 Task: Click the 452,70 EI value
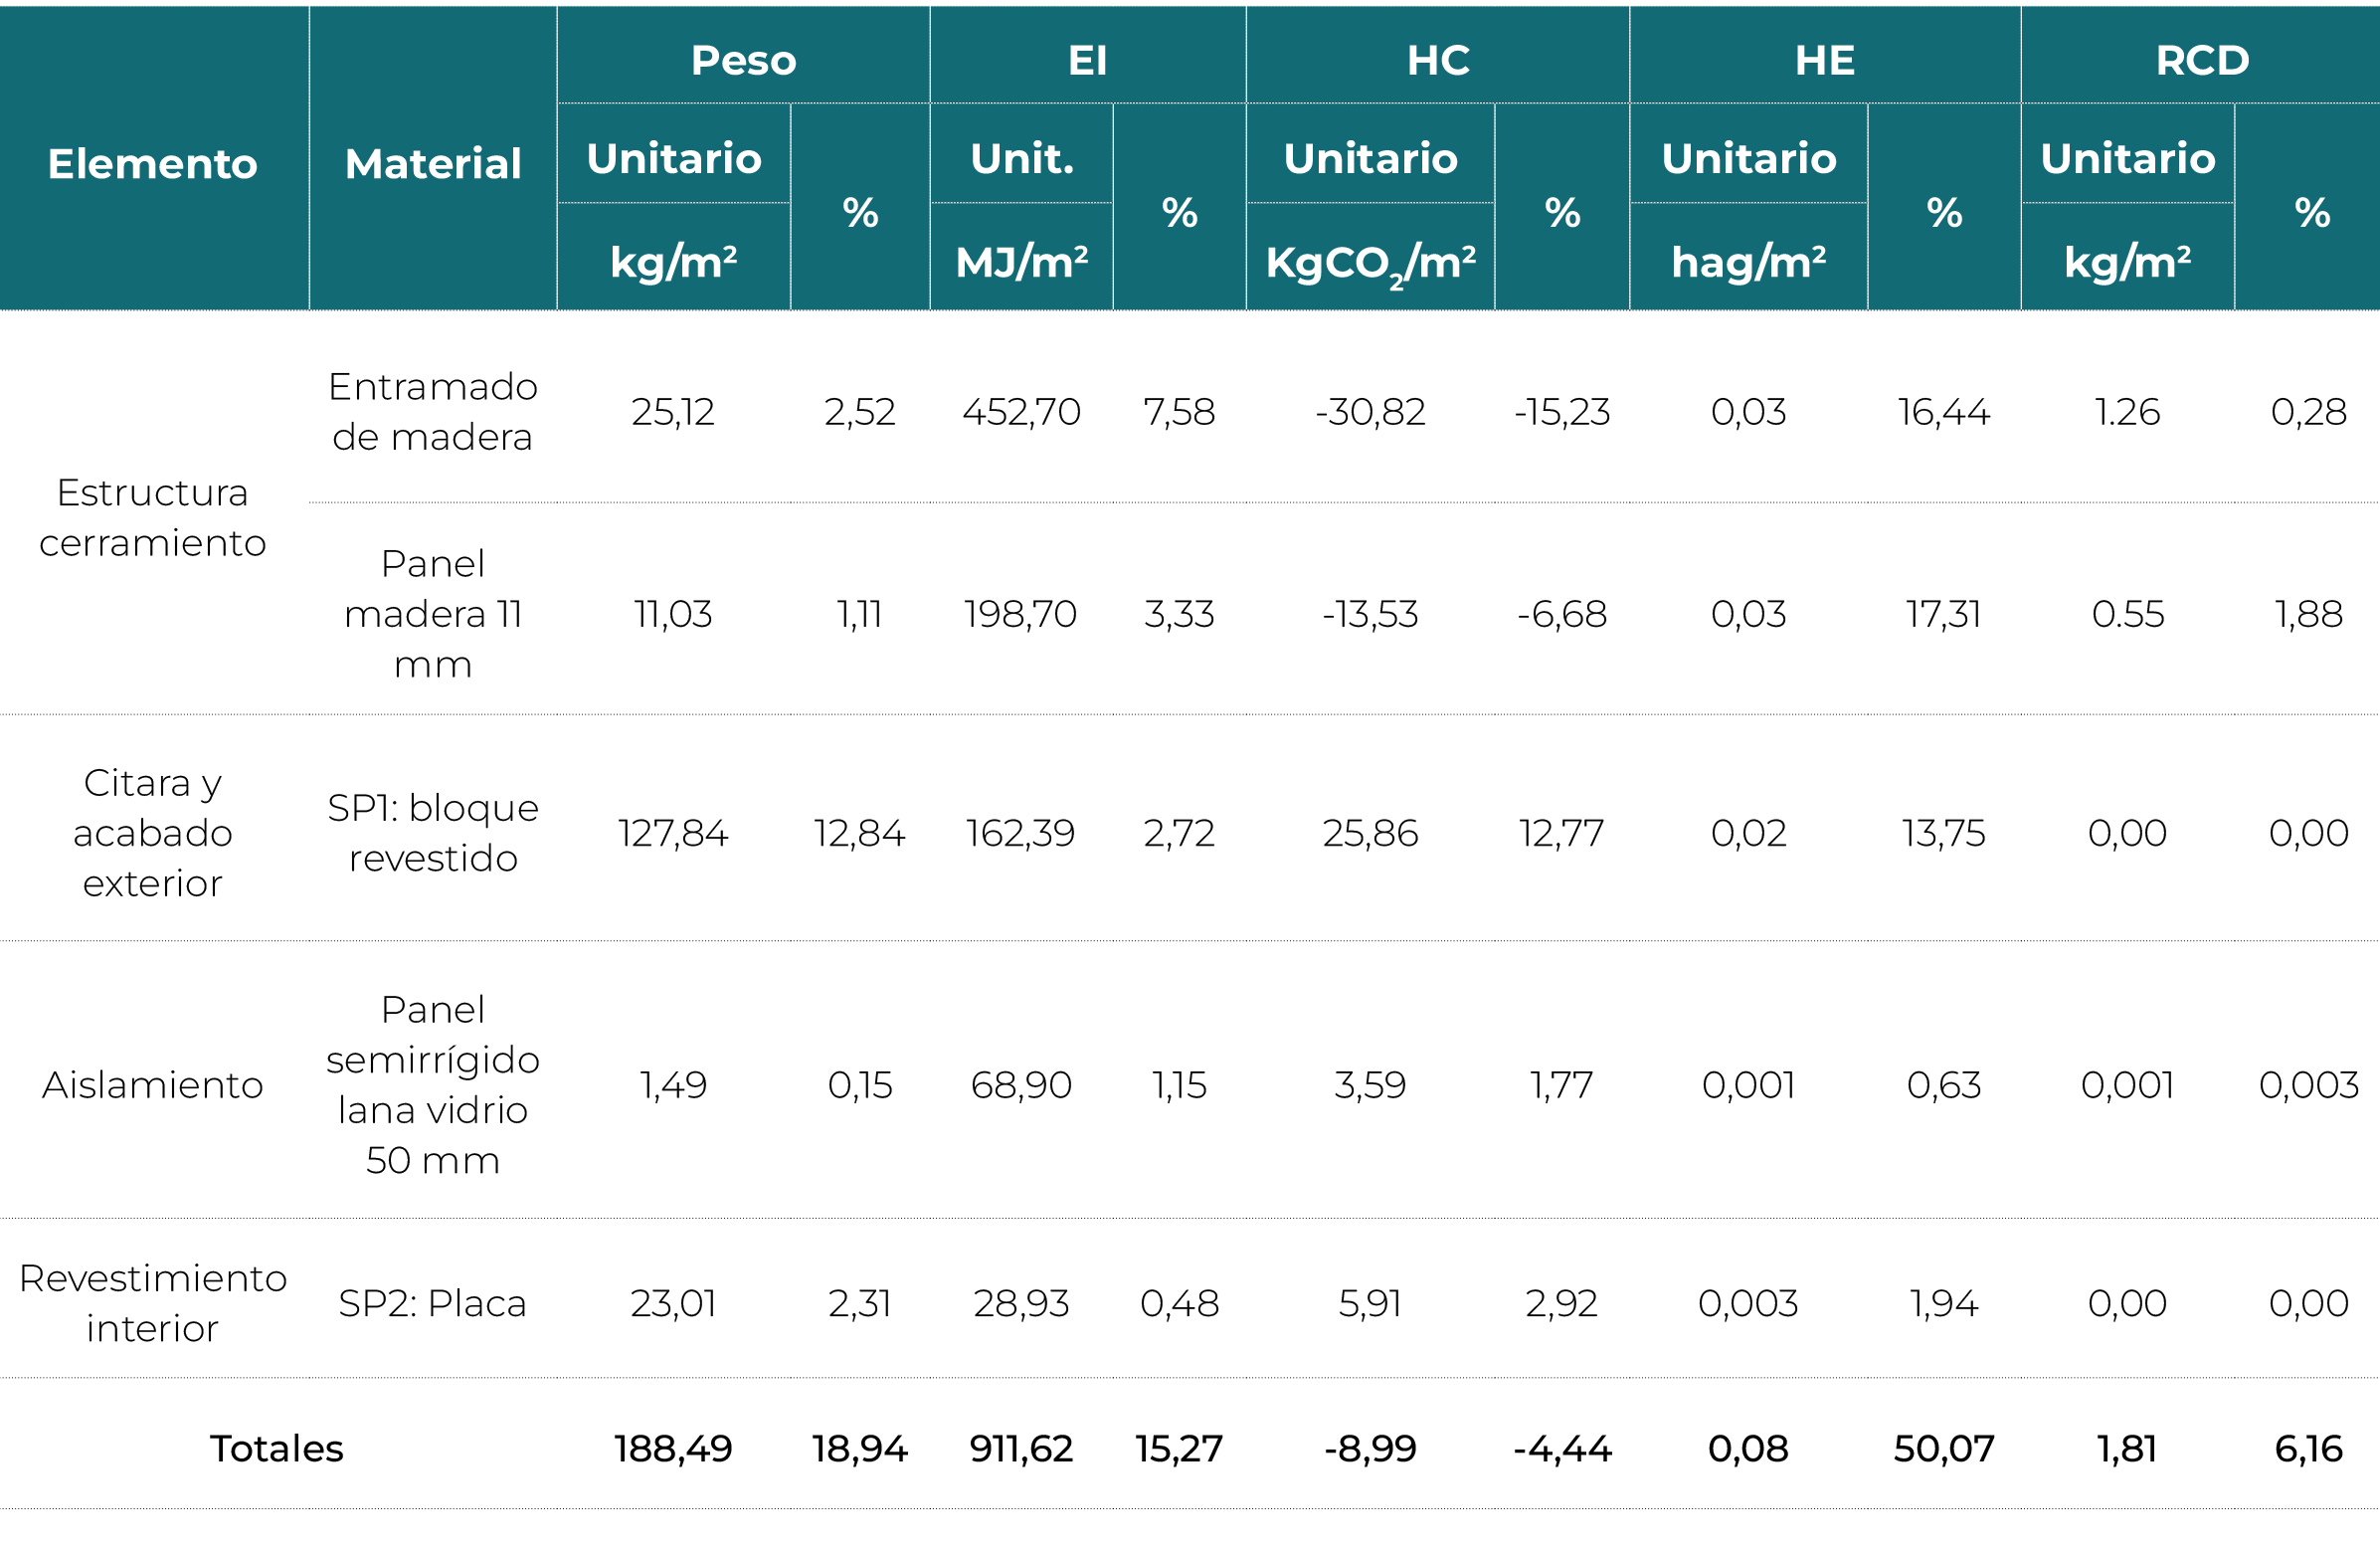coord(1021,411)
